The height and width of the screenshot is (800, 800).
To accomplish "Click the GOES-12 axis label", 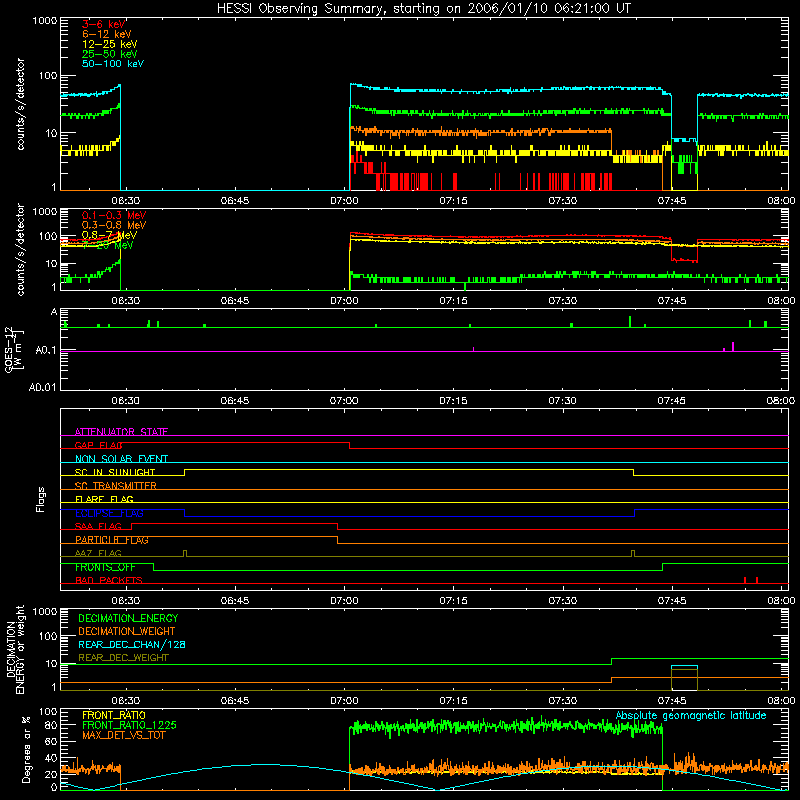I will tap(14, 350).
